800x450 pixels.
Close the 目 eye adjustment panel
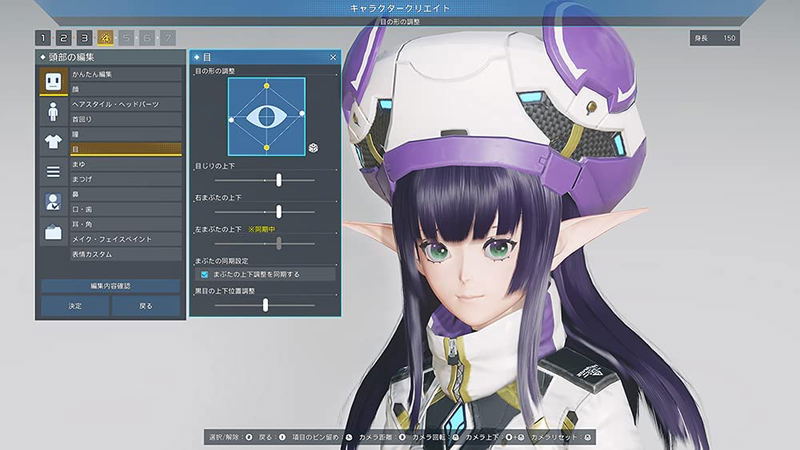tap(333, 58)
